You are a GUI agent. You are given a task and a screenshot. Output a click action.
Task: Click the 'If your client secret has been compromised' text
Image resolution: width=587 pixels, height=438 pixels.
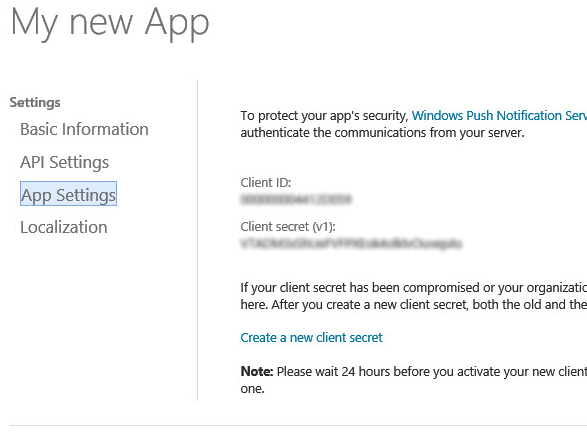pos(414,288)
